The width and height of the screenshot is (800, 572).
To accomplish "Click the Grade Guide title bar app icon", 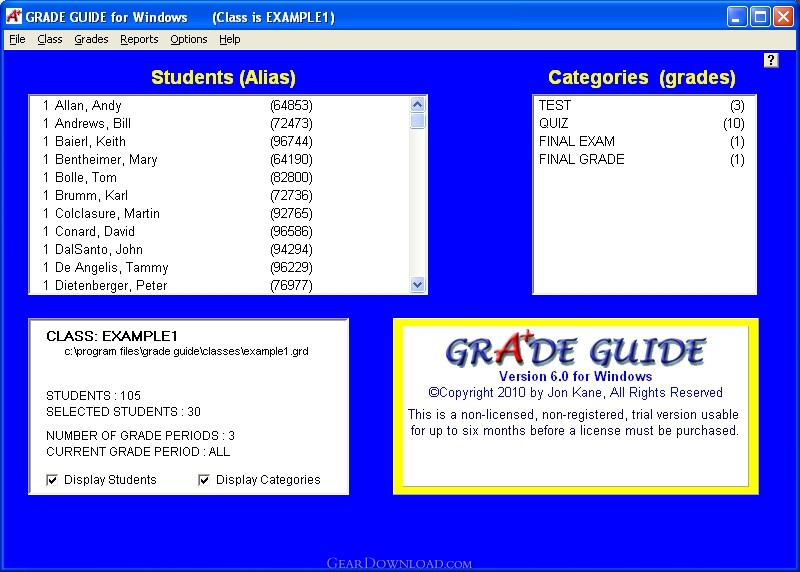I will [x=14, y=16].
